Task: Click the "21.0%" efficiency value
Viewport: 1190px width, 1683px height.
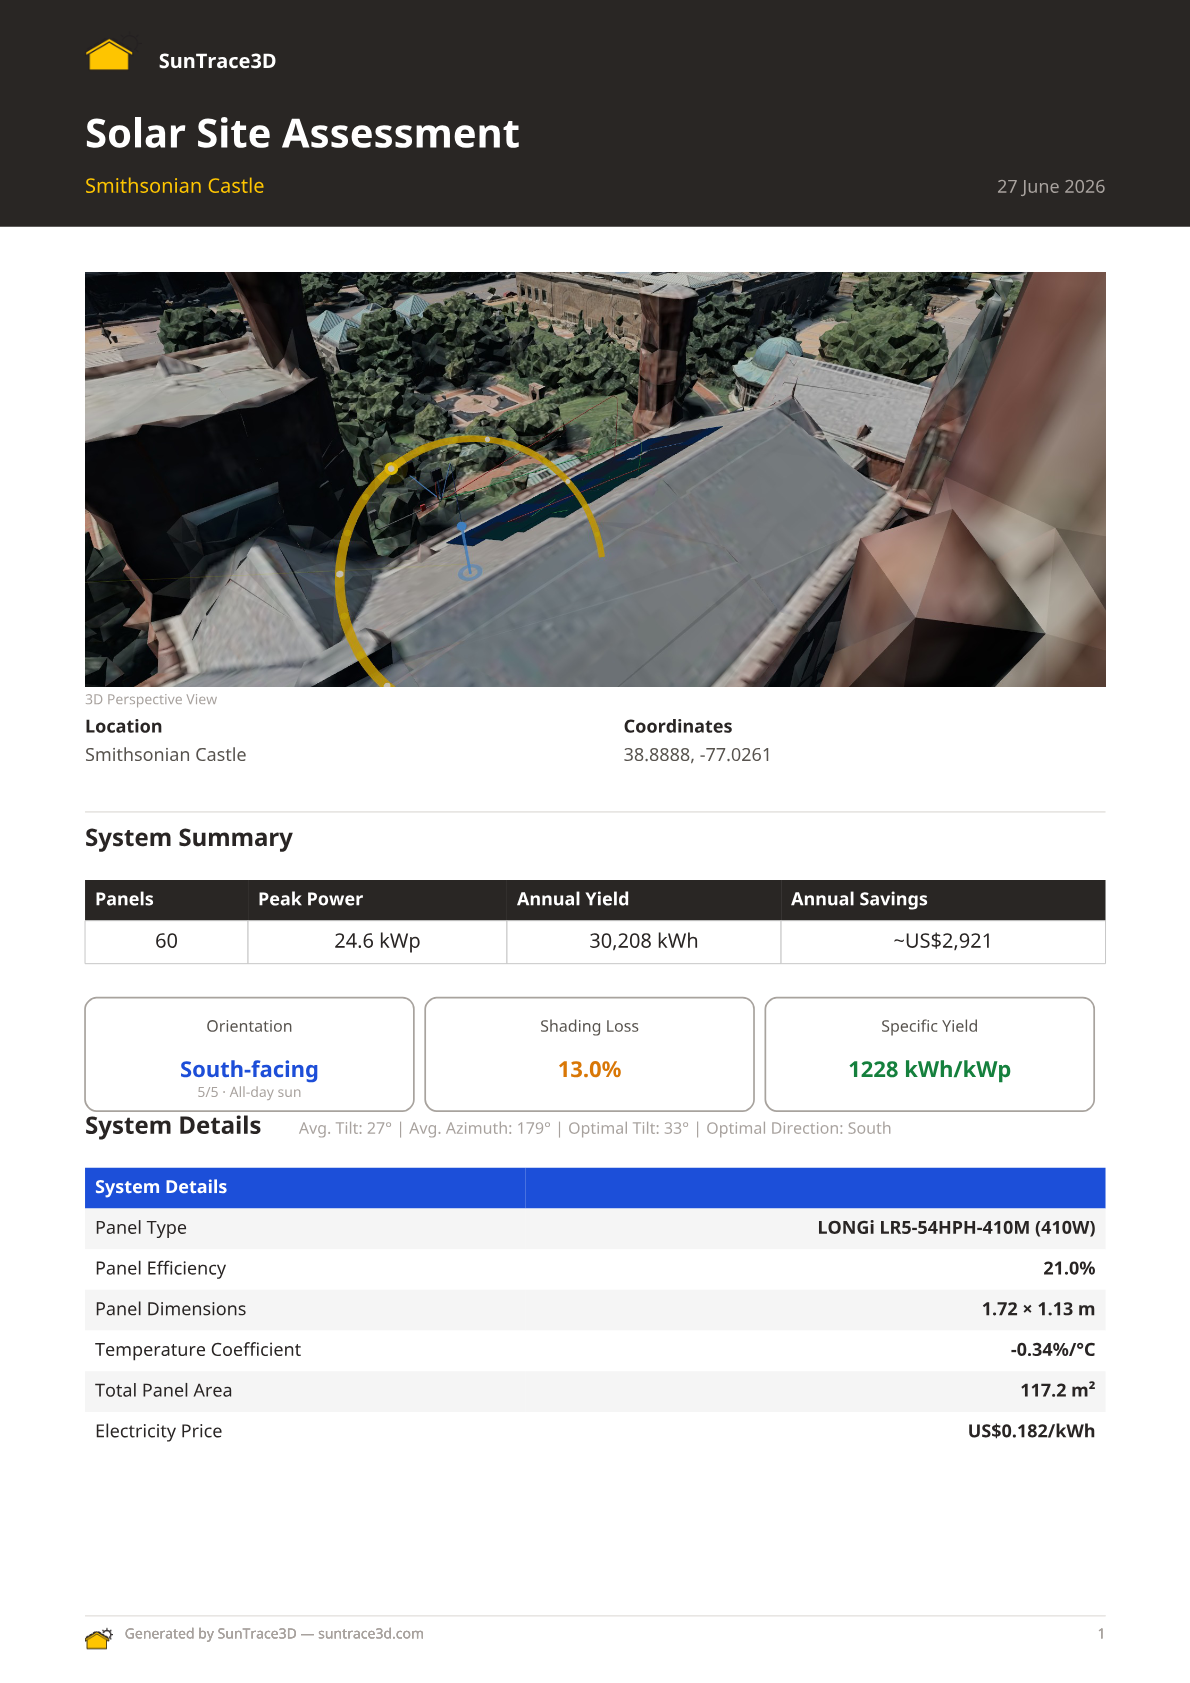Action: 1069,1268
